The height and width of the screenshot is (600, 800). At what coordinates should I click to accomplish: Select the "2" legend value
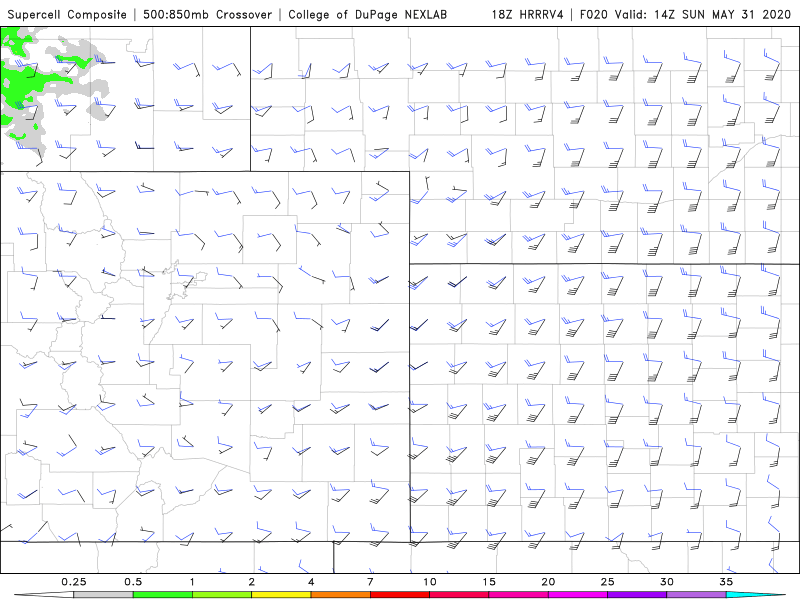(x=252, y=582)
